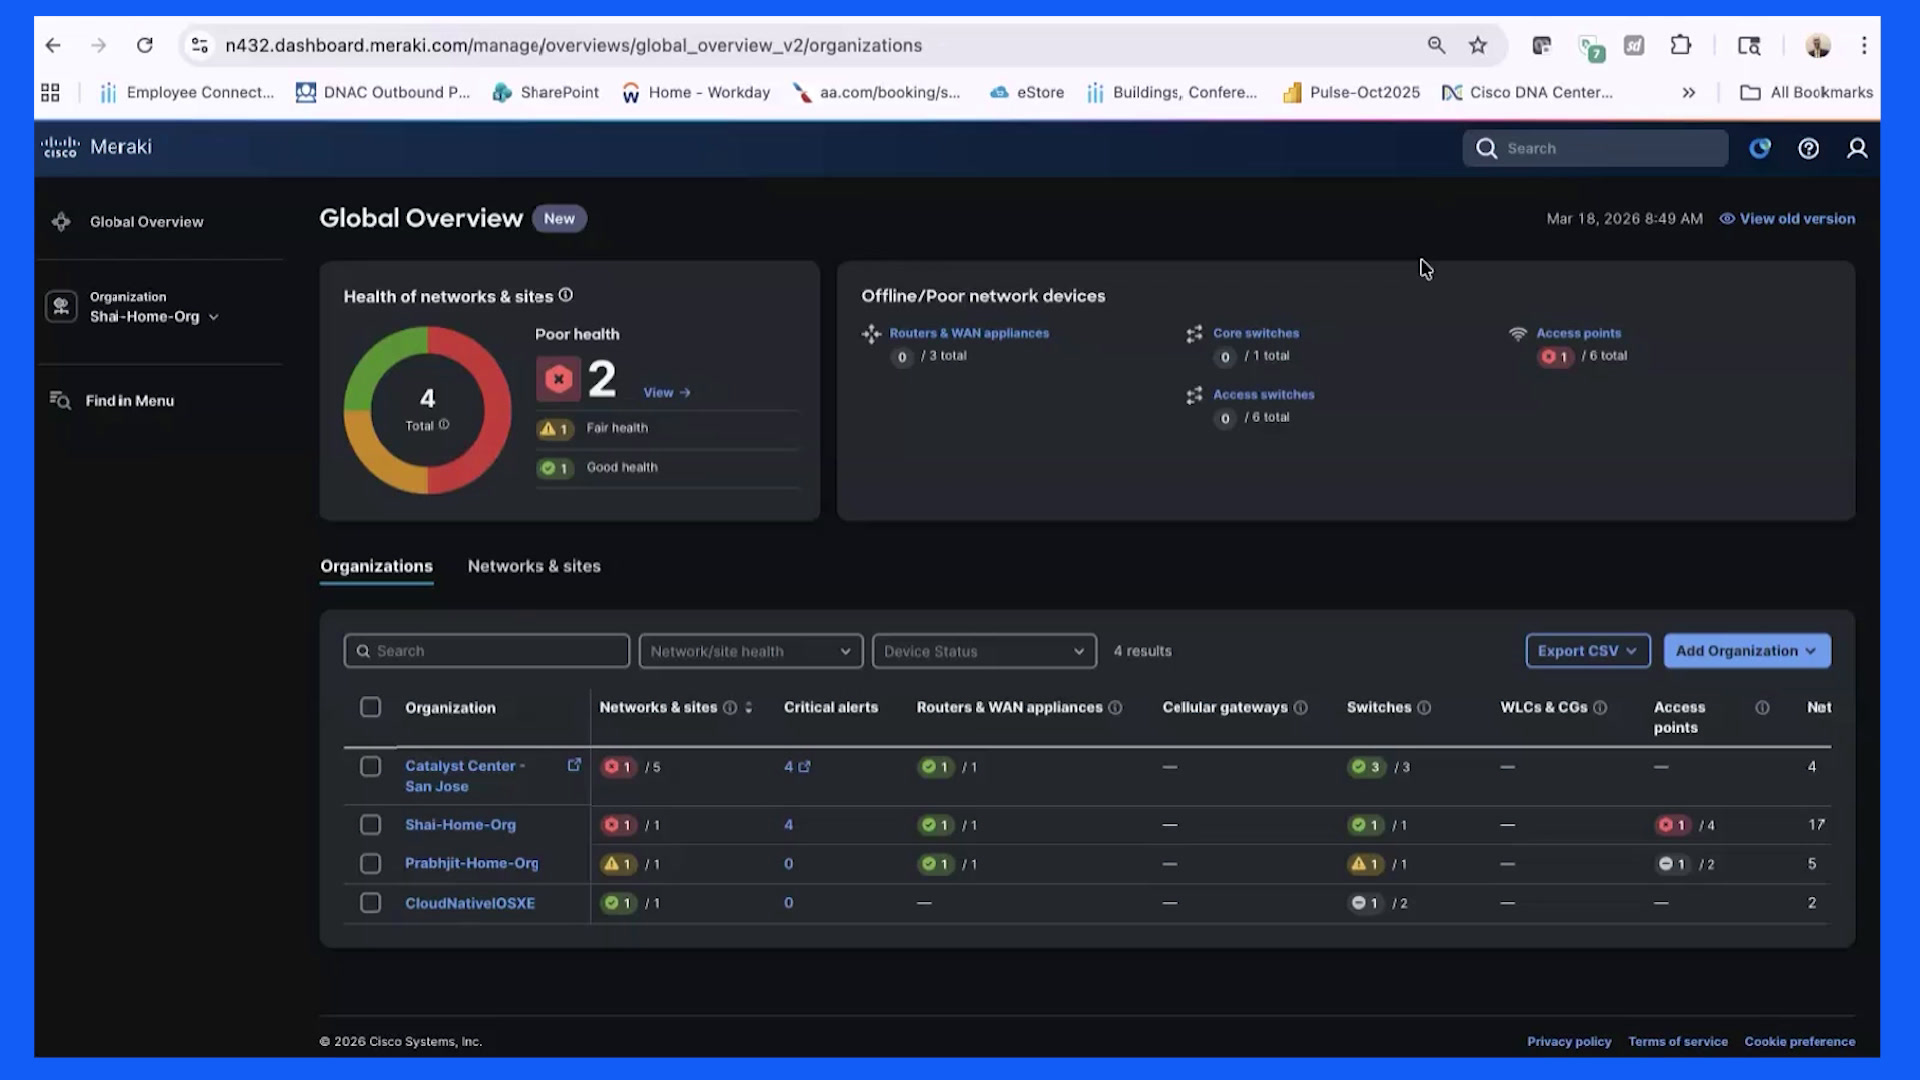Bookmark this page with the star icon

[x=1478, y=45]
